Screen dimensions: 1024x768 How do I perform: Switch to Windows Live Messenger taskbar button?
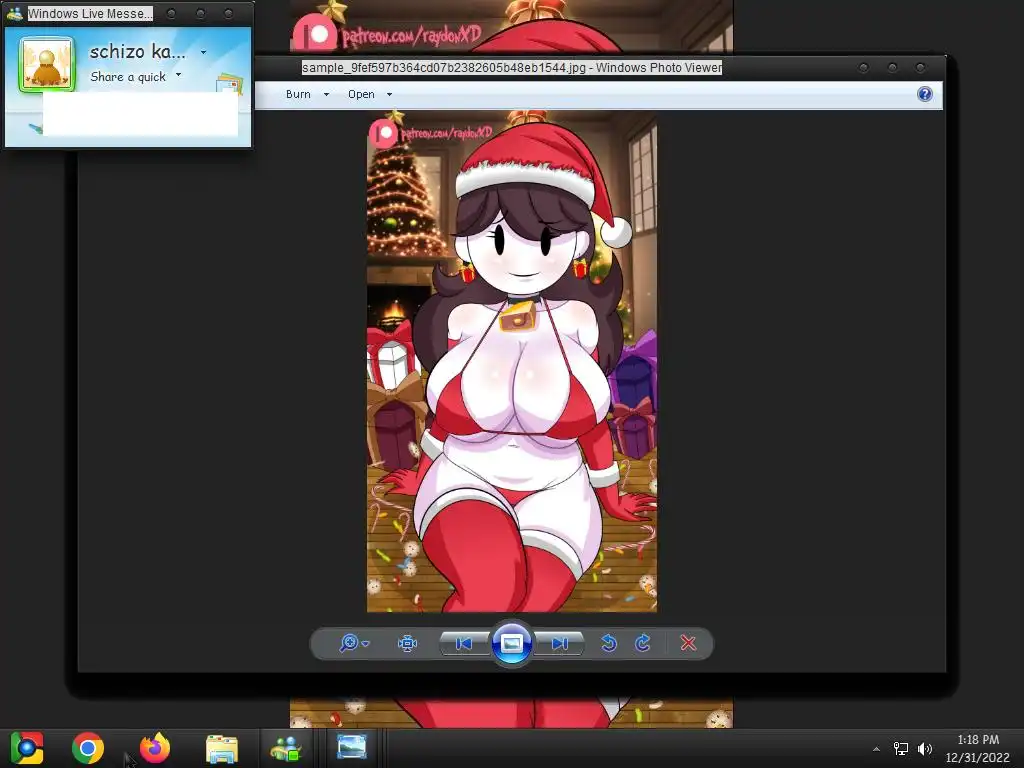click(286, 748)
